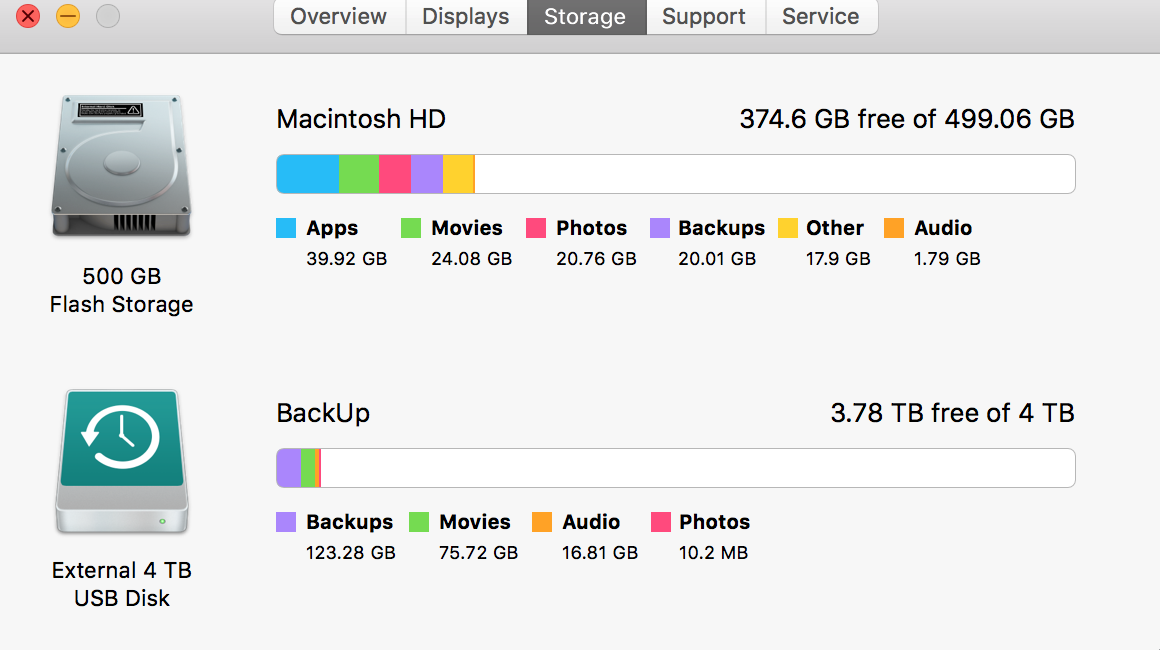This screenshot has width=1160, height=650.
Task: Click the blue Apps segment in storage bar
Action: pyautogui.click(x=308, y=174)
